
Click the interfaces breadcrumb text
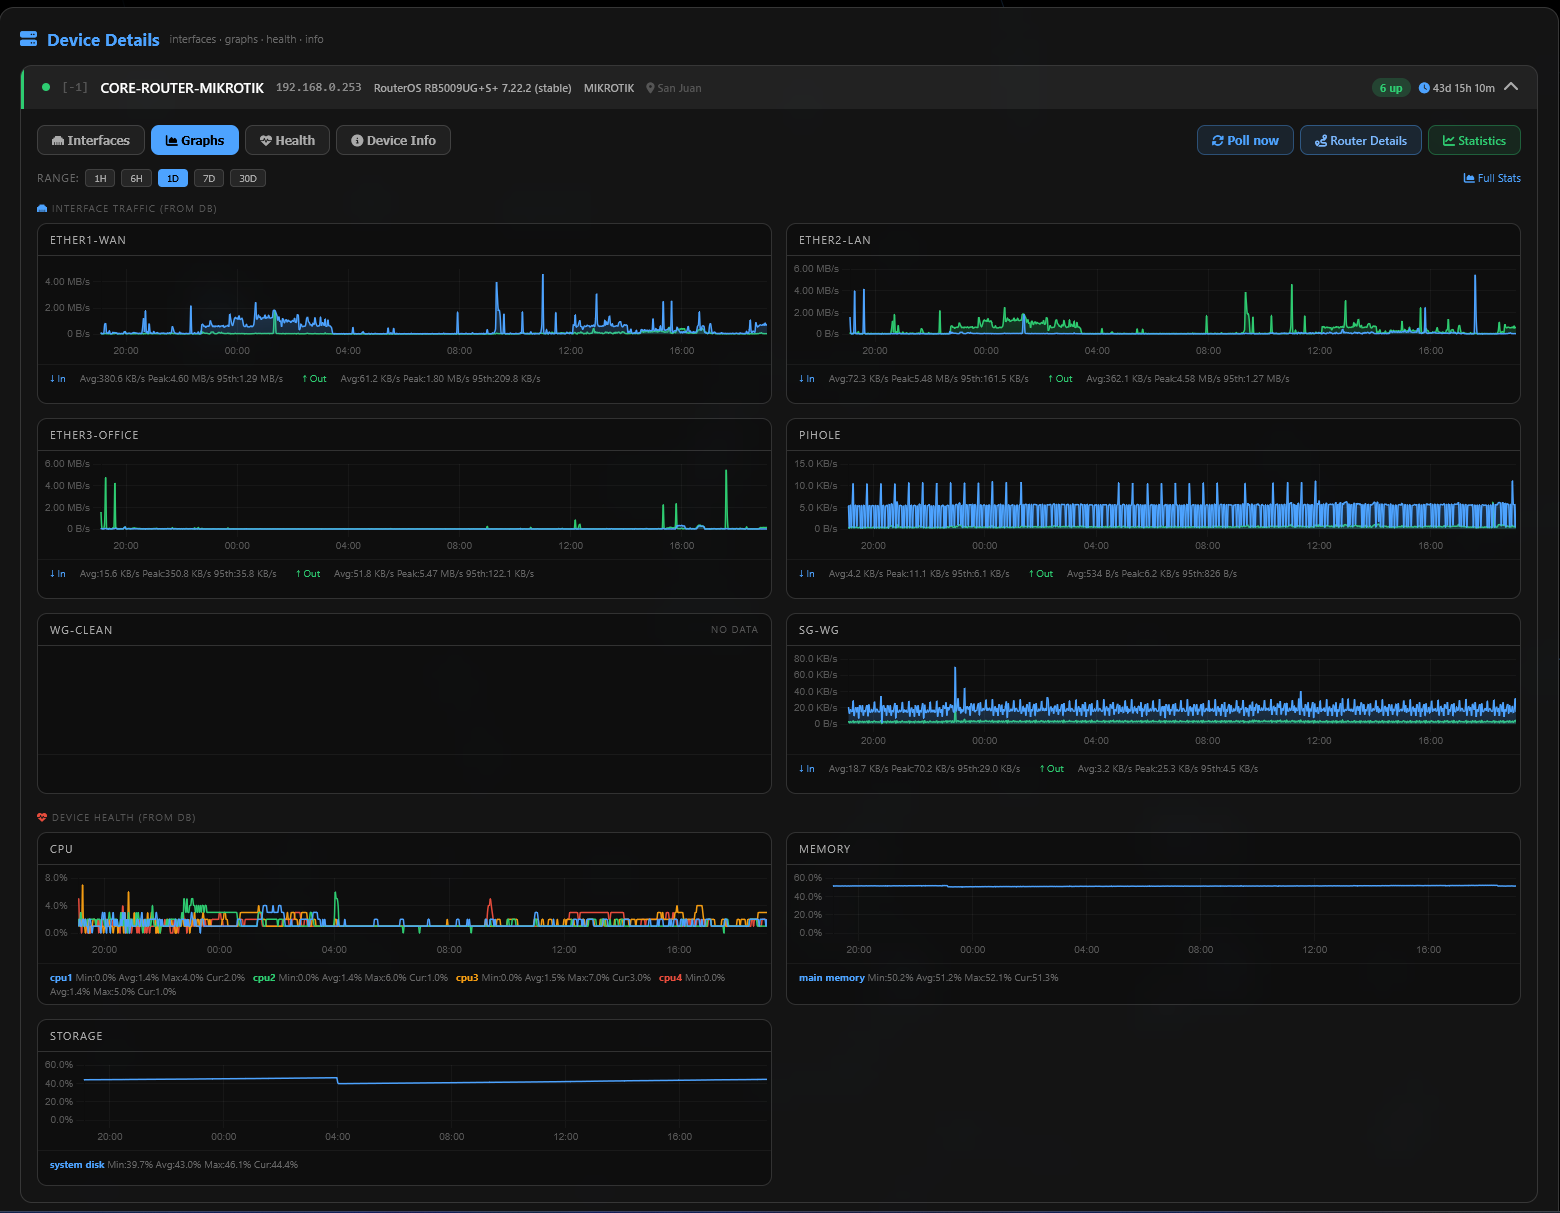tap(193, 39)
